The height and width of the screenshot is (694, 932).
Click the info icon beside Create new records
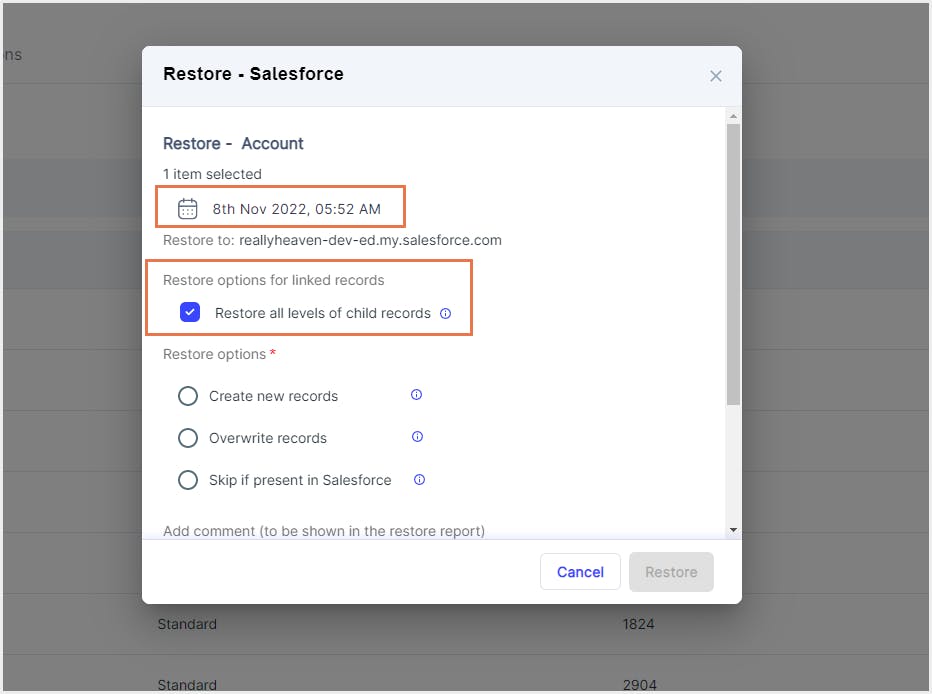tap(417, 395)
